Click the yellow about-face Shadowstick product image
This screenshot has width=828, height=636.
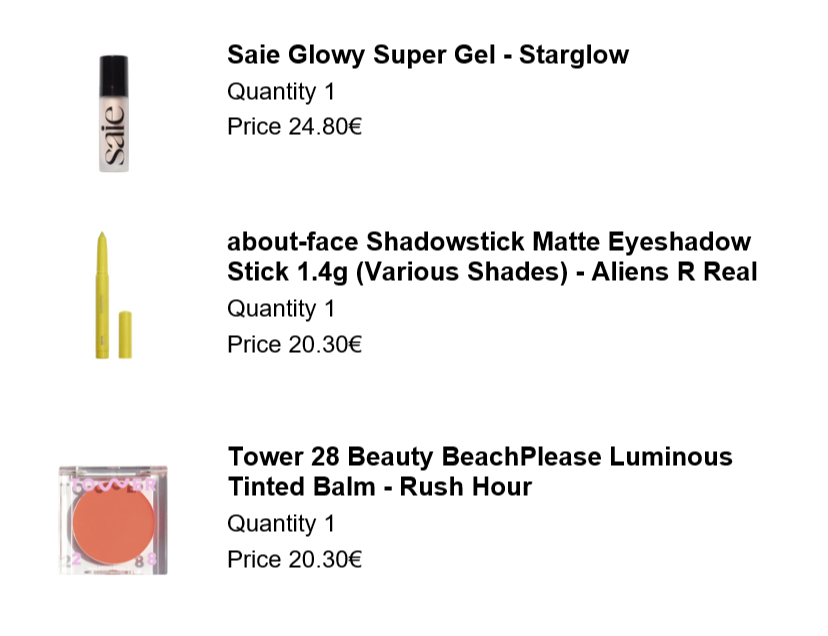click(113, 295)
